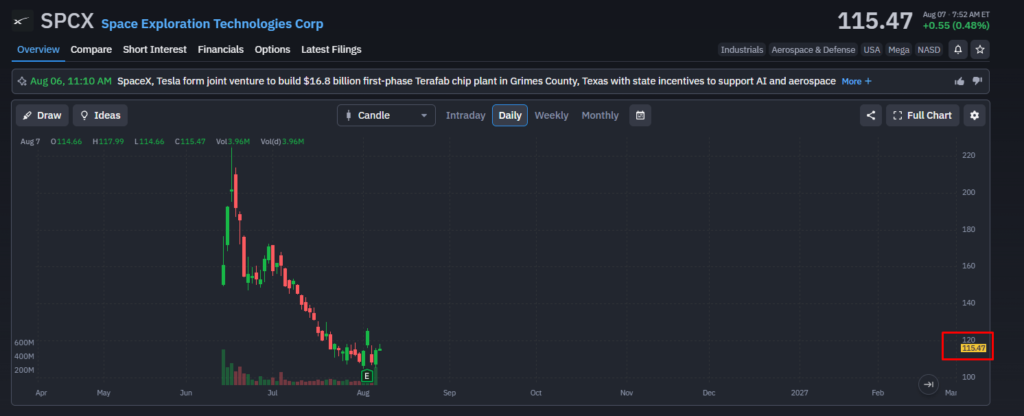Click the yellow 115.47 price label

(x=973, y=348)
